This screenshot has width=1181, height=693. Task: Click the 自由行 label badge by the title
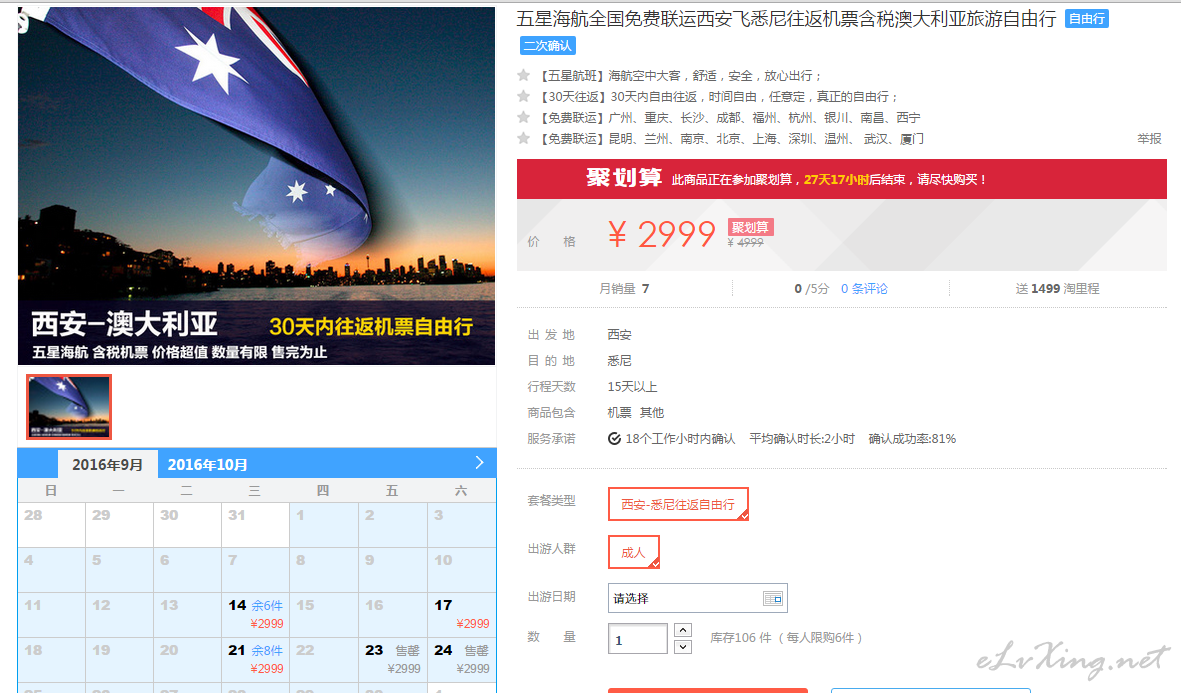[x=1087, y=19]
